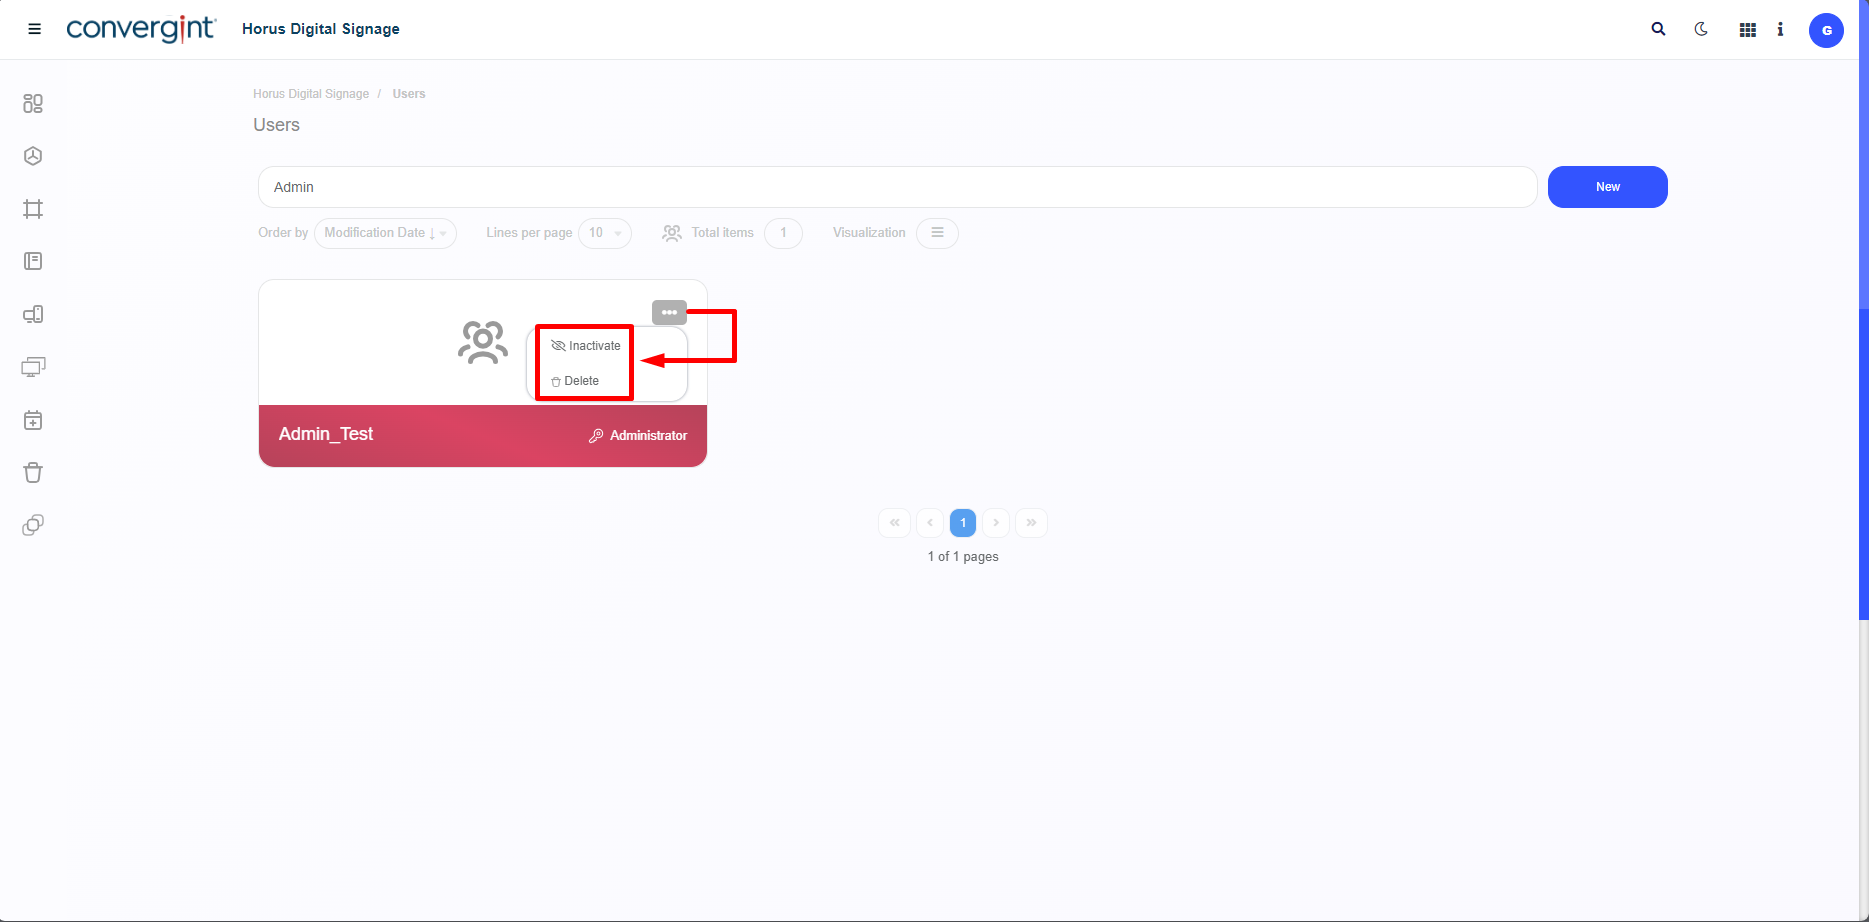The image size is (1869, 922).
Task: Toggle the hamburger menu beside the Convergint logo
Action: tap(34, 29)
